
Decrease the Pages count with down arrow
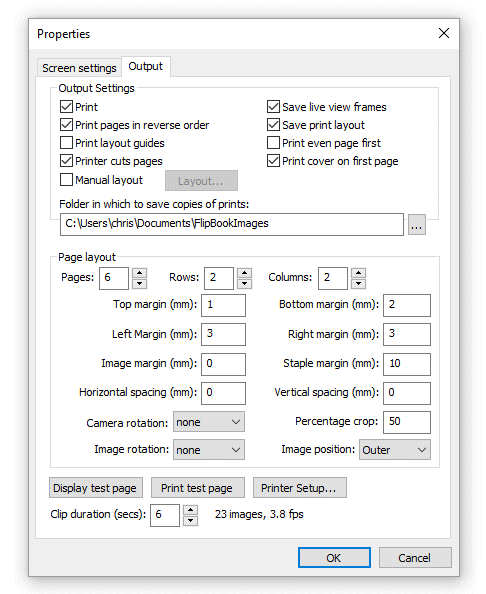pos(139,283)
